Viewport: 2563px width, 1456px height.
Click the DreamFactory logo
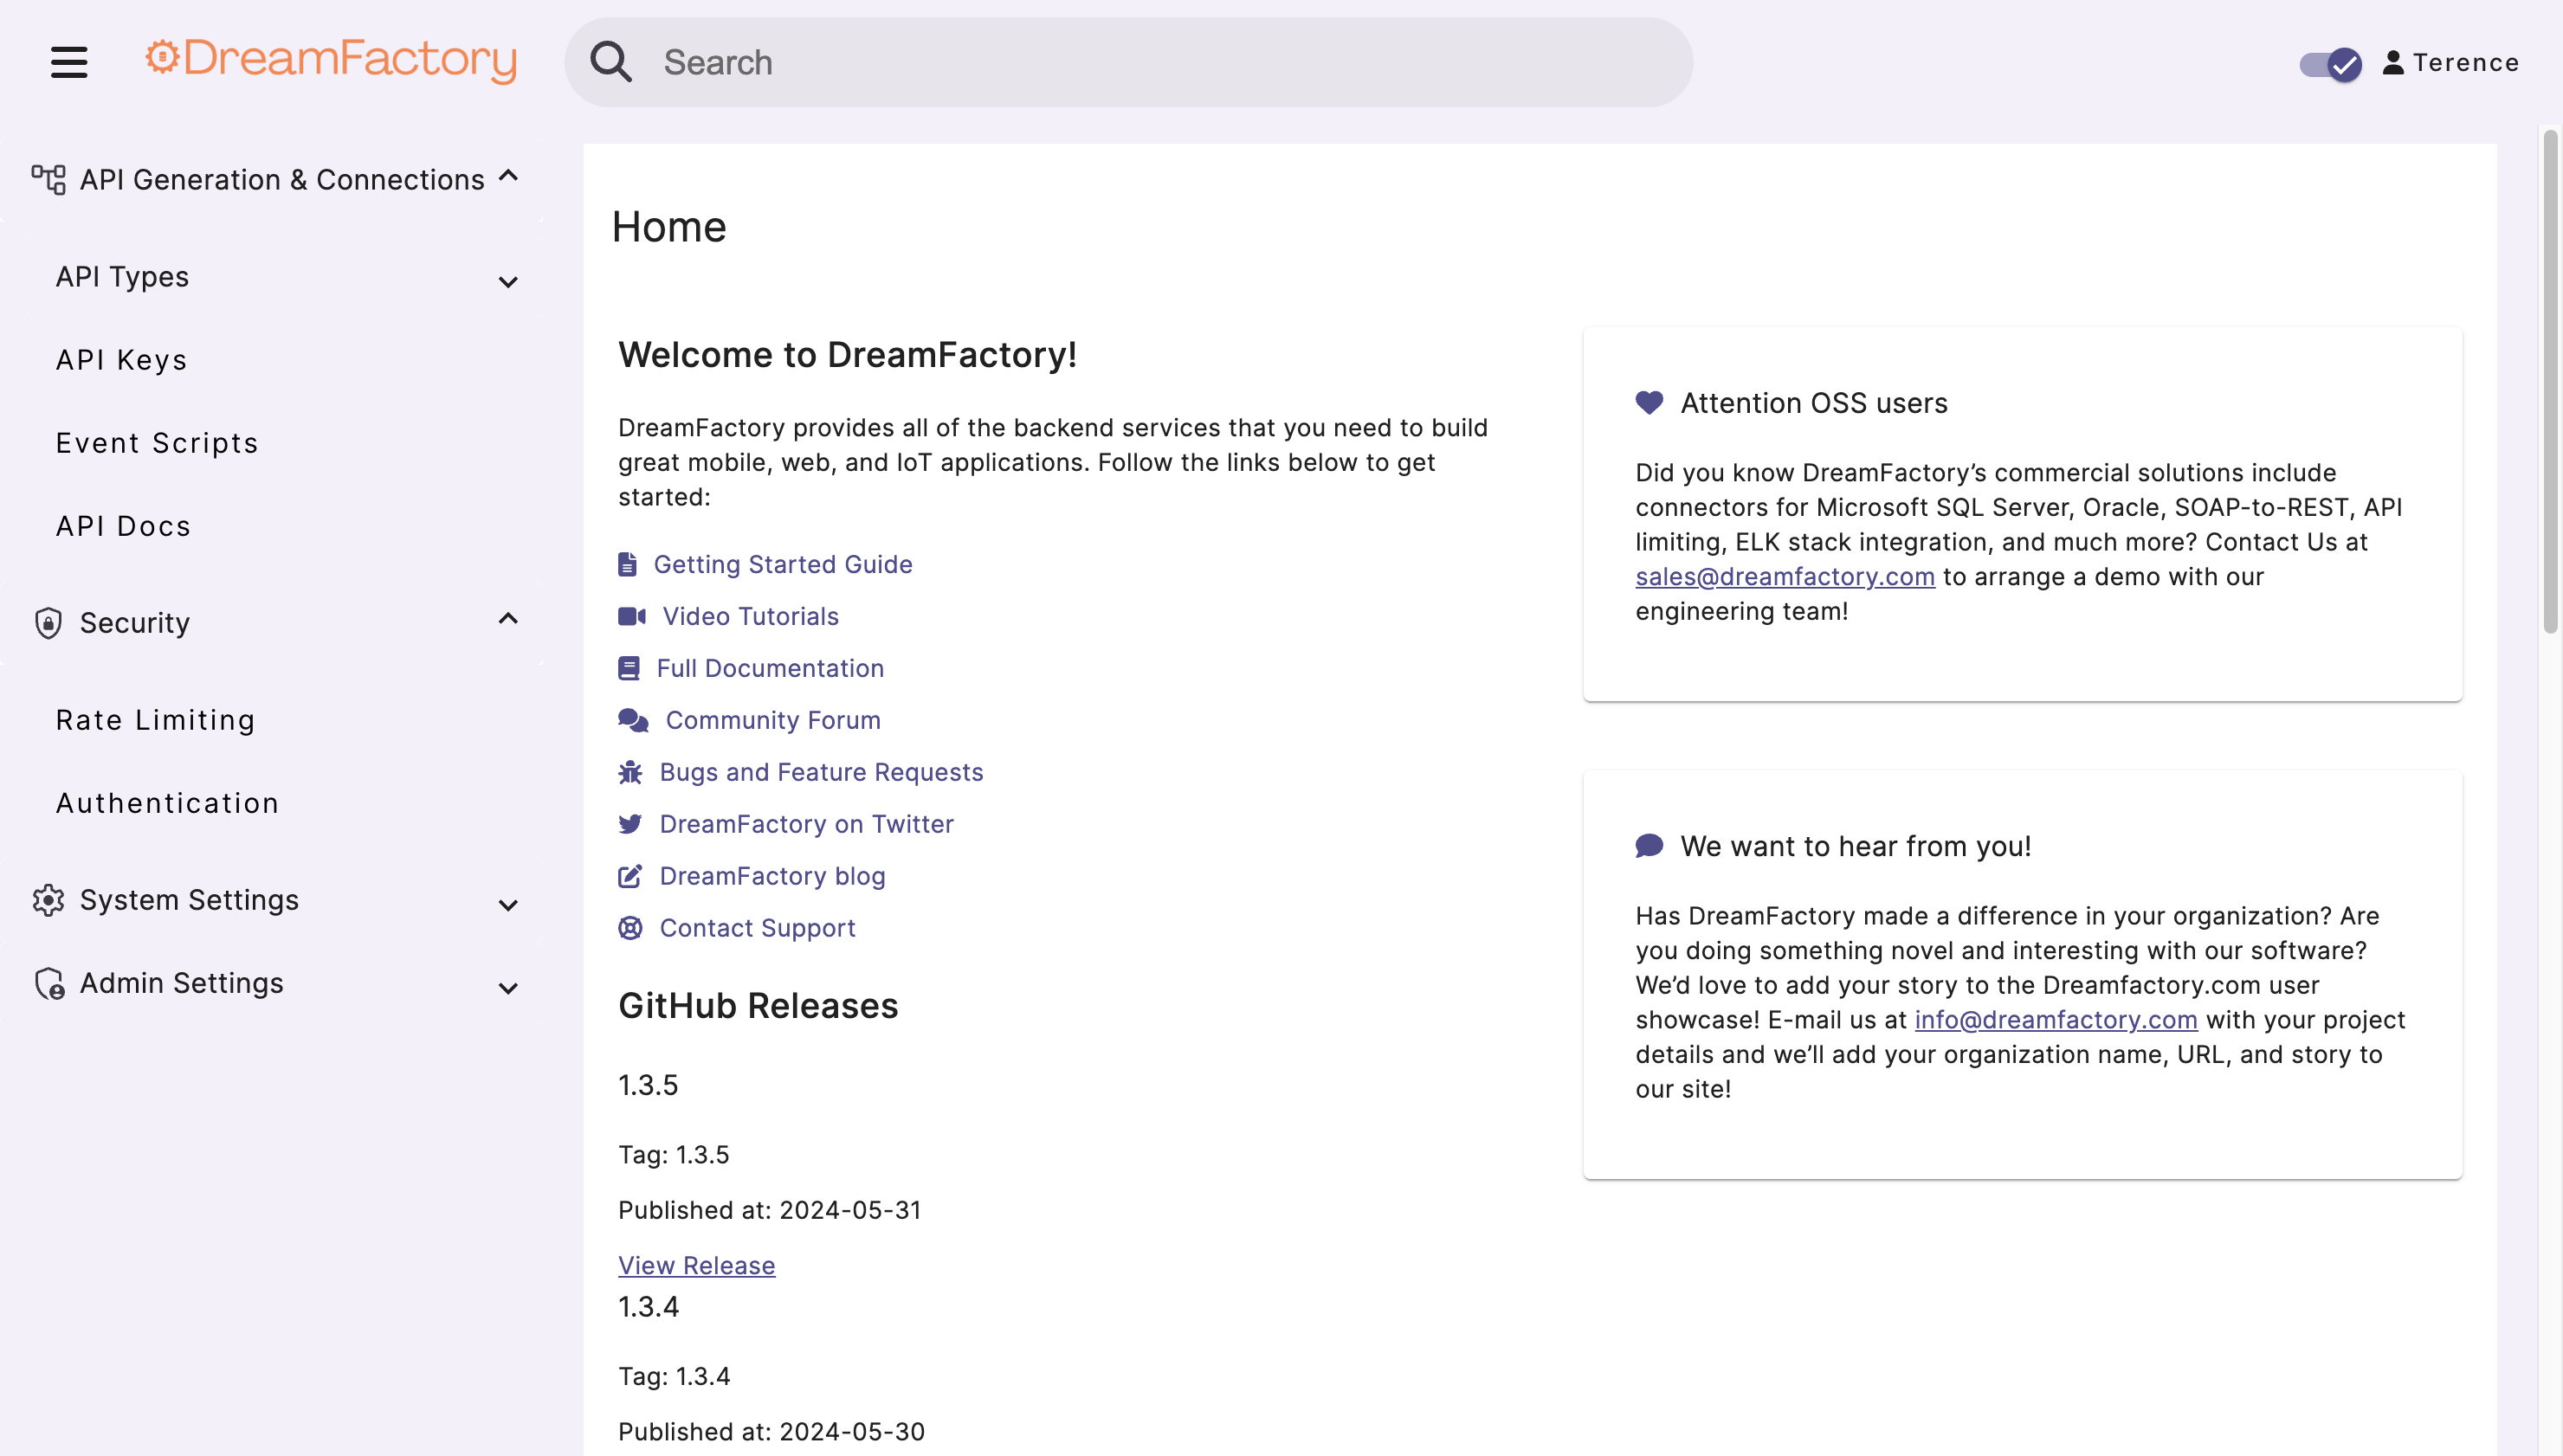331,60
